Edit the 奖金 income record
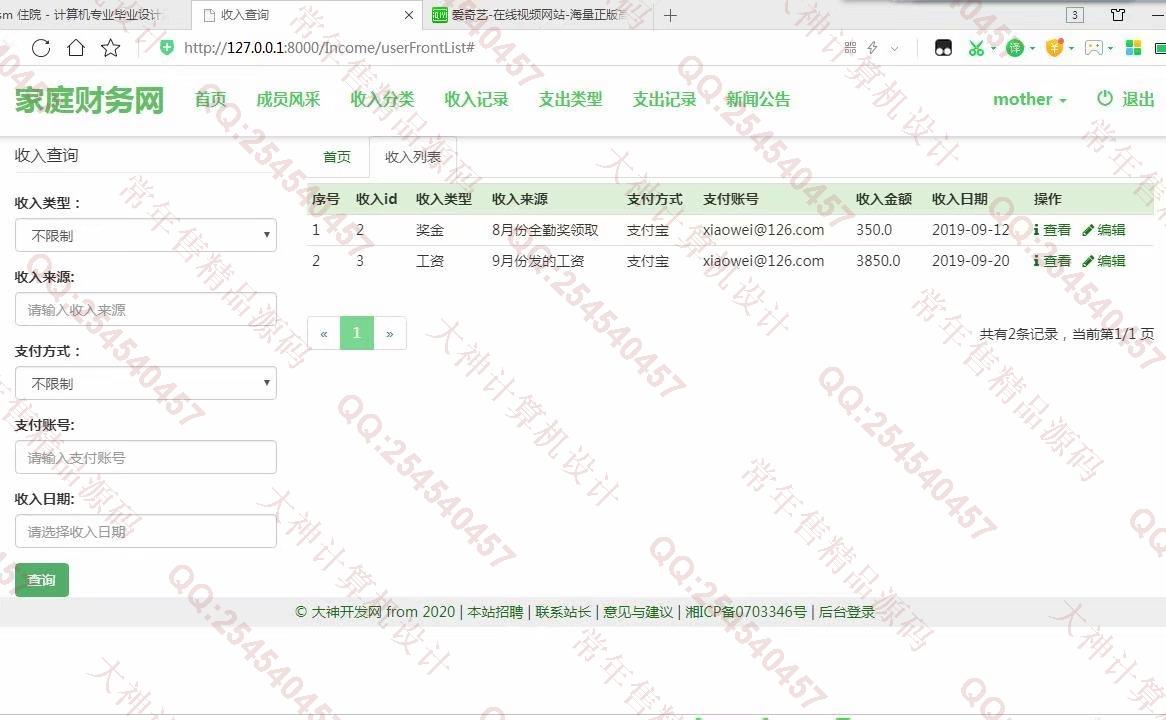Screen dimensions: 1166x720 pos(1104,231)
